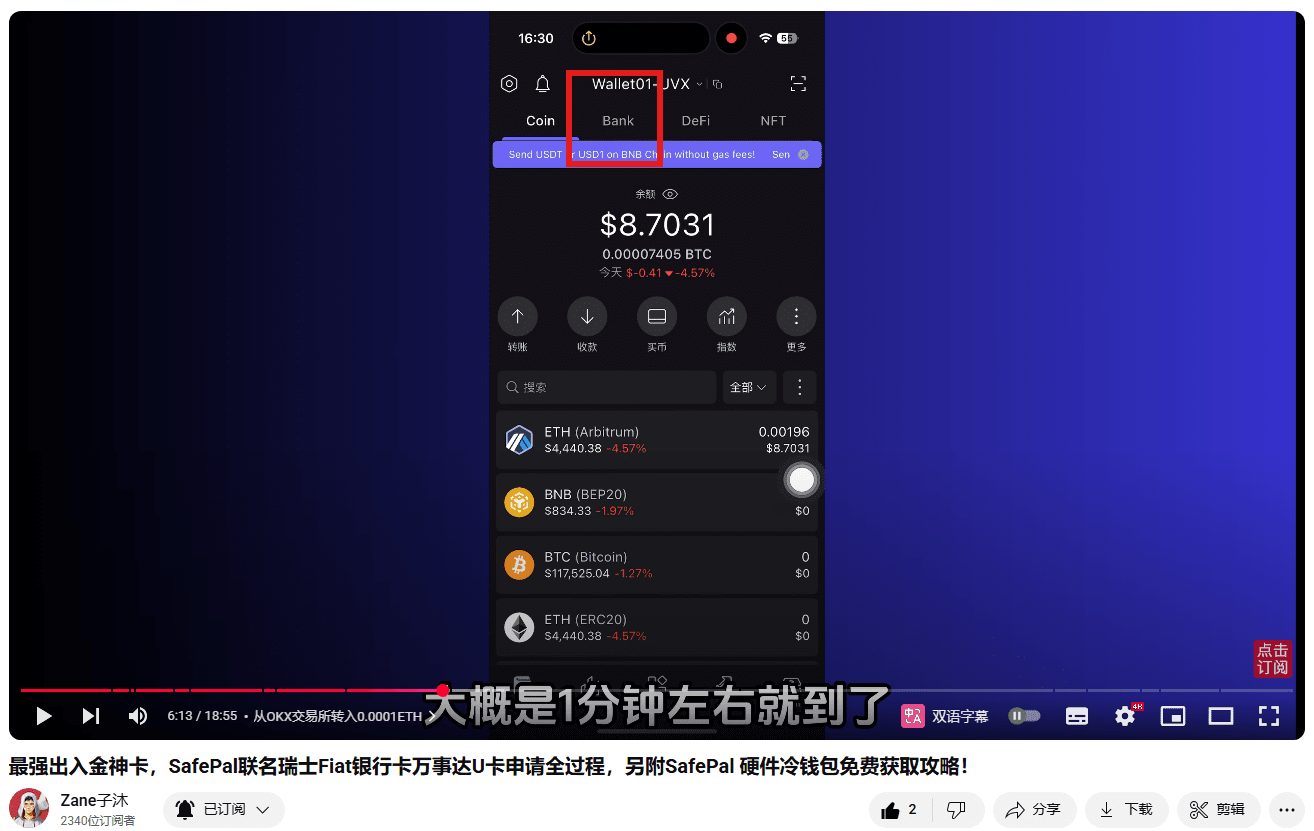Download video with 下载 button
The width and height of the screenshot is (1314, 831).
(x=1126, y=810)
